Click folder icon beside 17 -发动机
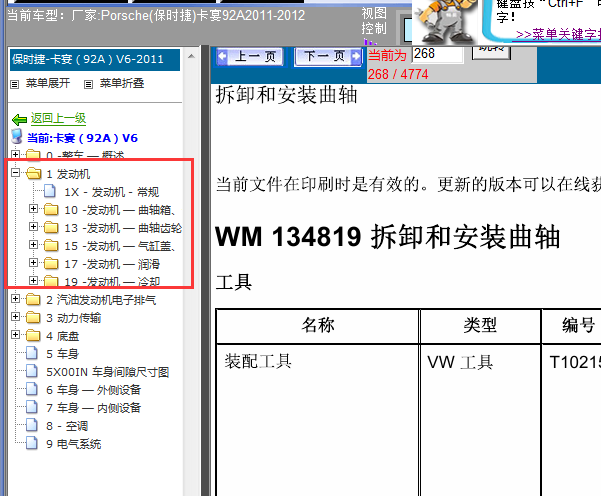Image resolution: width=601 pixels, height=496 pixels. [51, 263]
